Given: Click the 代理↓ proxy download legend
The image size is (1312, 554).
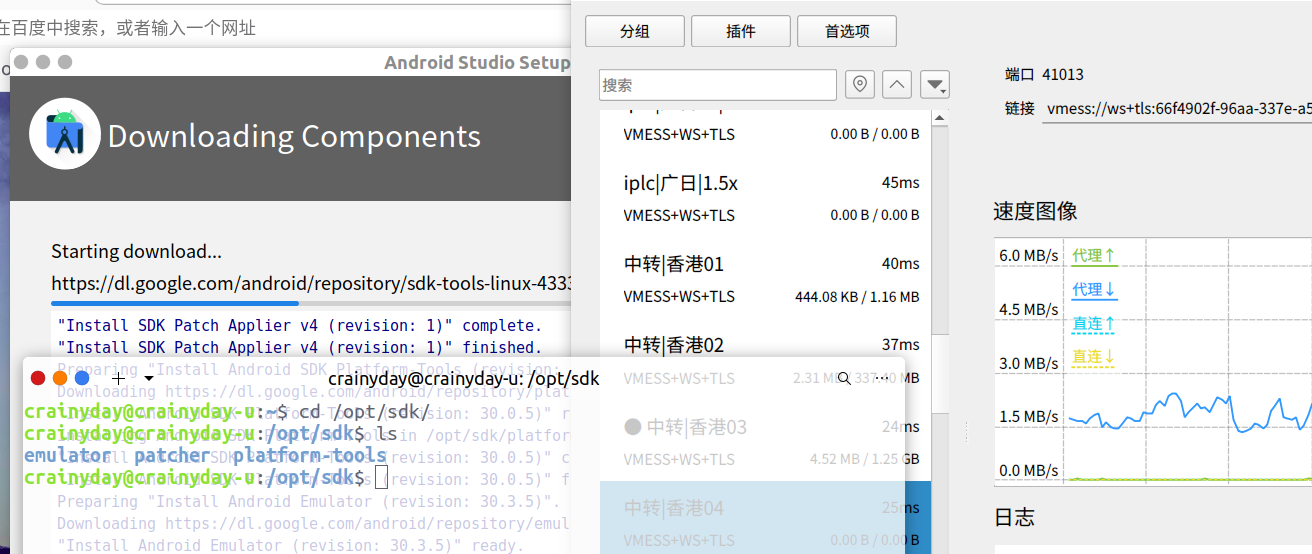Looking at the screenshot, I should point(1094,289).
